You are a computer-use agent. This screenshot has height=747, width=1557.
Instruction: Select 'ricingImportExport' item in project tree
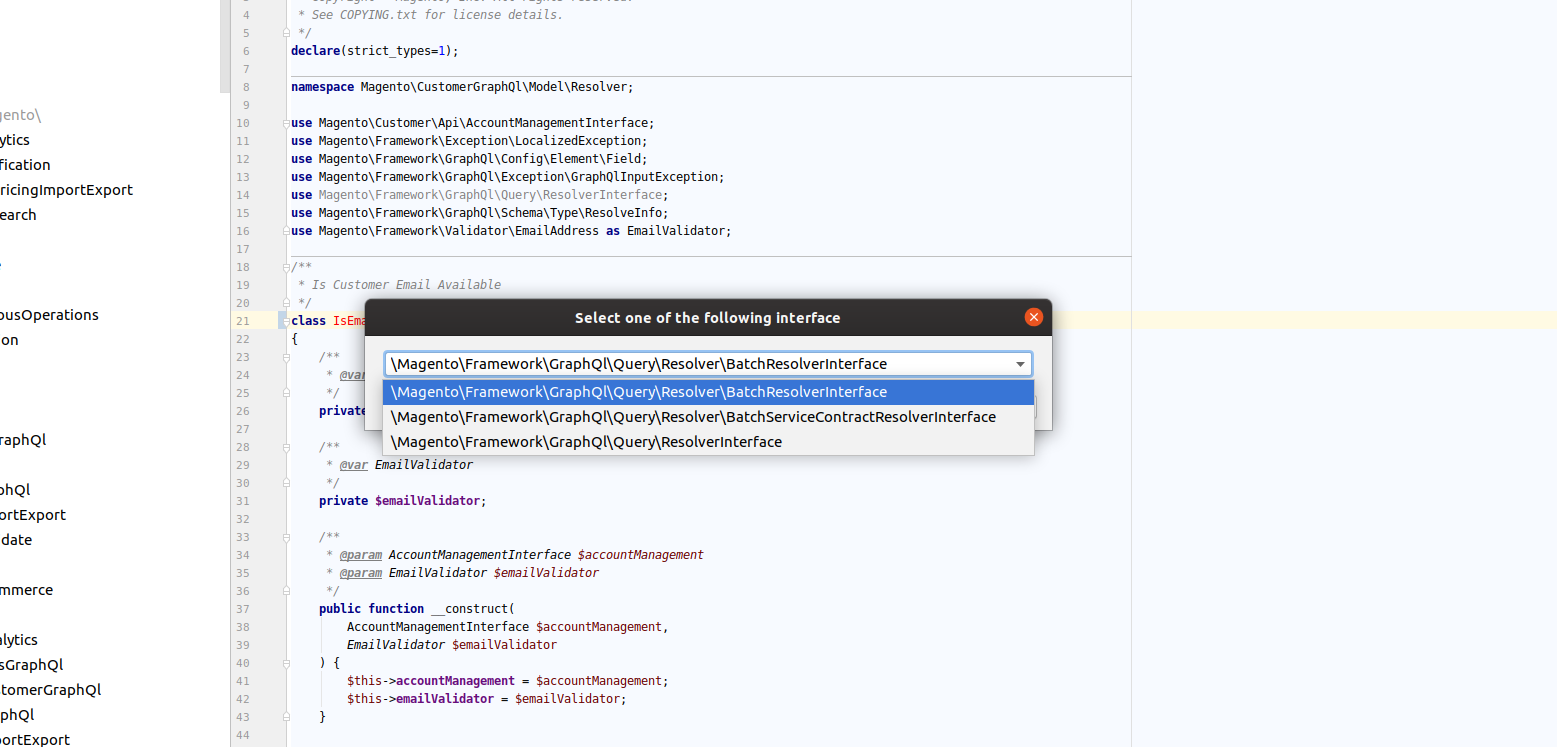pyautogui.click(x=66, y=190)
